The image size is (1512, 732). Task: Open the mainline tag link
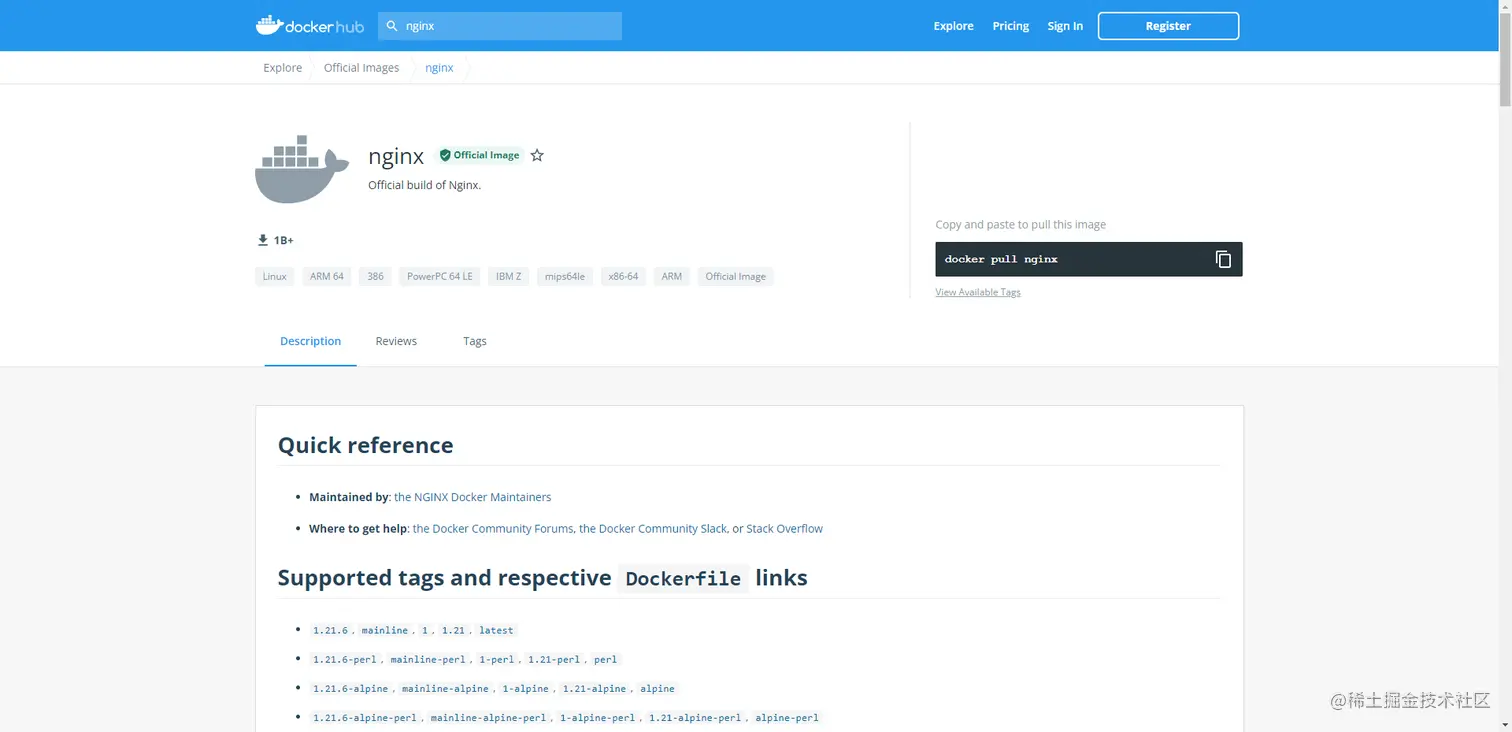click(x=385, y=630)
